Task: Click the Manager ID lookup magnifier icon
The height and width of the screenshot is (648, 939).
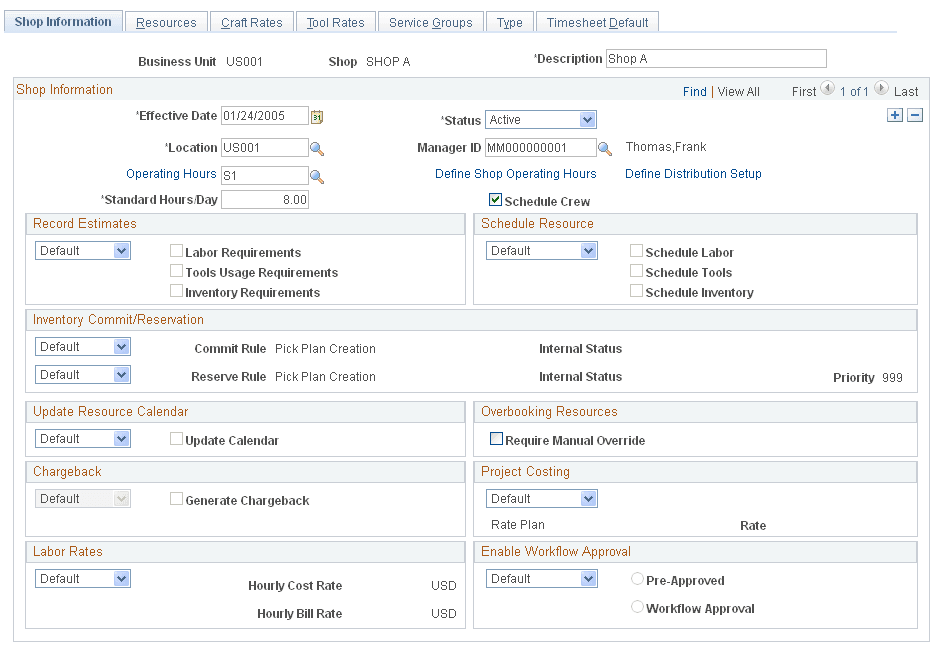Action: [605, 149]
